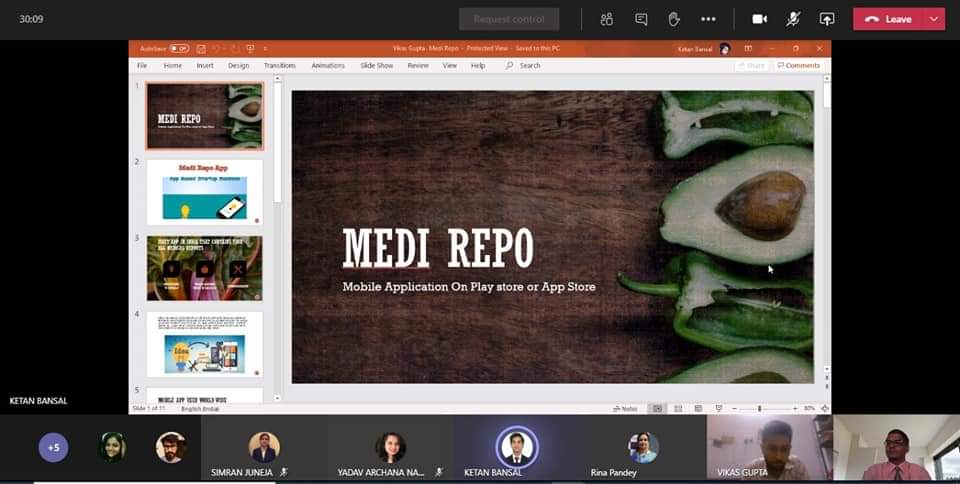This screenshot has width=960, height=484.
Task: Select slide 1 MEDI REPO thumbnail
Action: click(x=205, y=116)
